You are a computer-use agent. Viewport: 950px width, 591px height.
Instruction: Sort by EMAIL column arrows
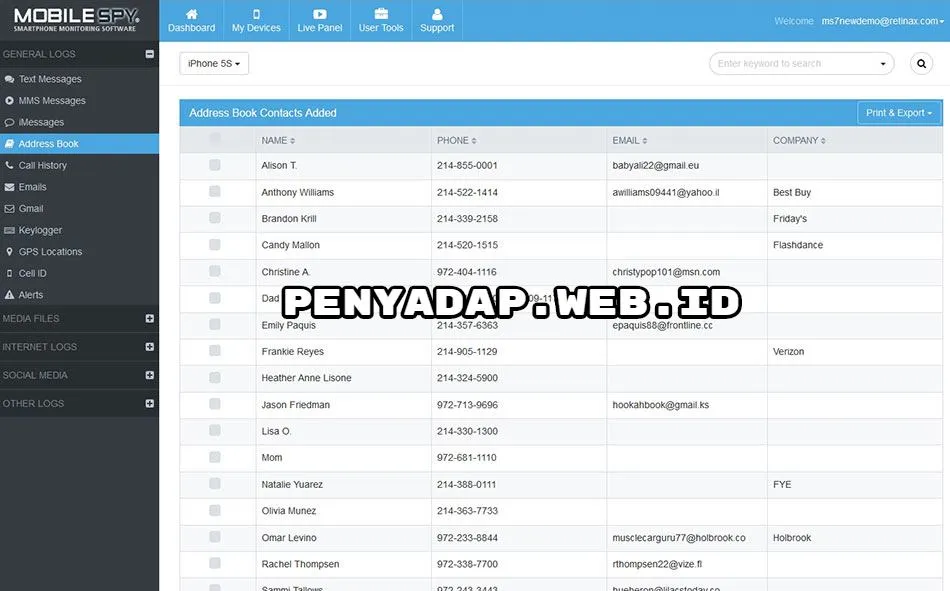coord(645,141)
